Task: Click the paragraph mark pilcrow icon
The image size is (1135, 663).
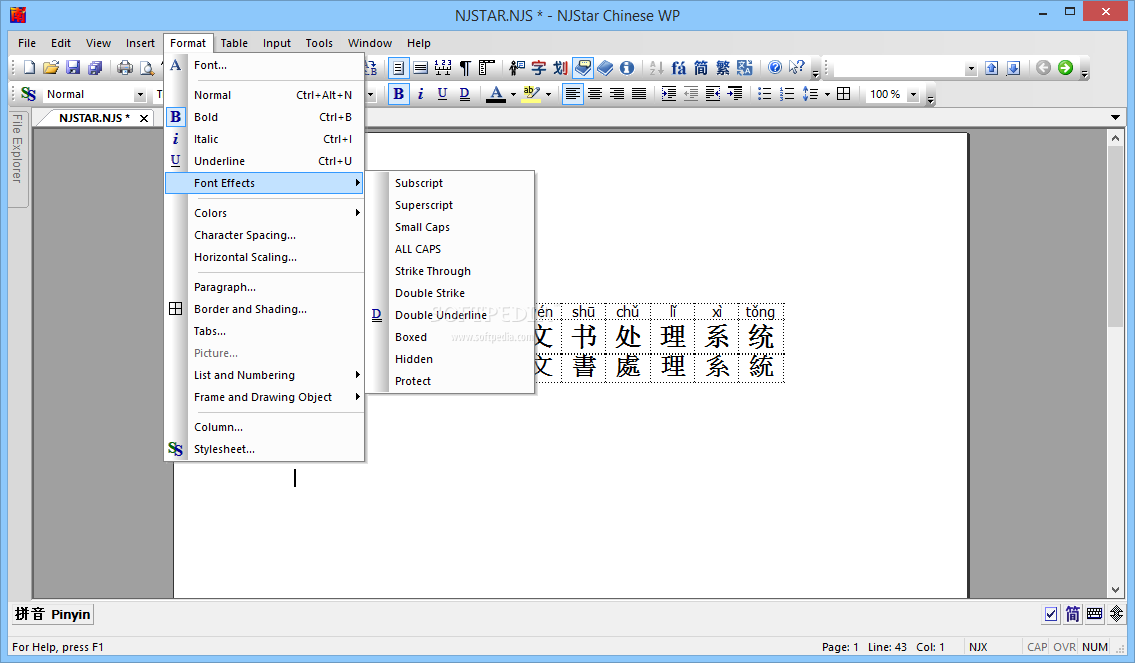Action: pyautogui.click(x=465, y=68)
